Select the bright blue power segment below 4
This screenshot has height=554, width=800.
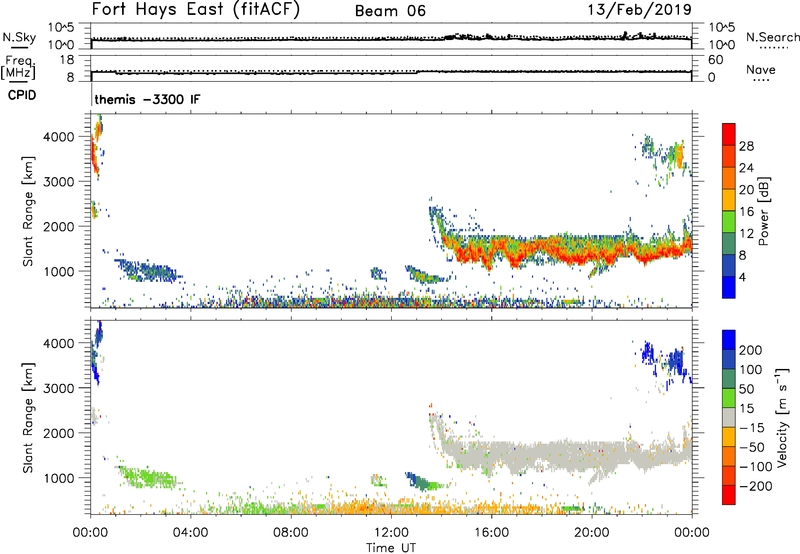[729, 287]
